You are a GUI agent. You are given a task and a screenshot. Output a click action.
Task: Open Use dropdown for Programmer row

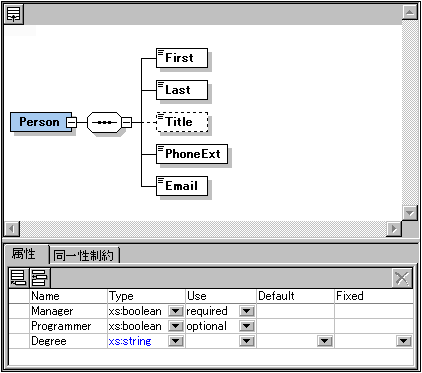pos(247,326)
